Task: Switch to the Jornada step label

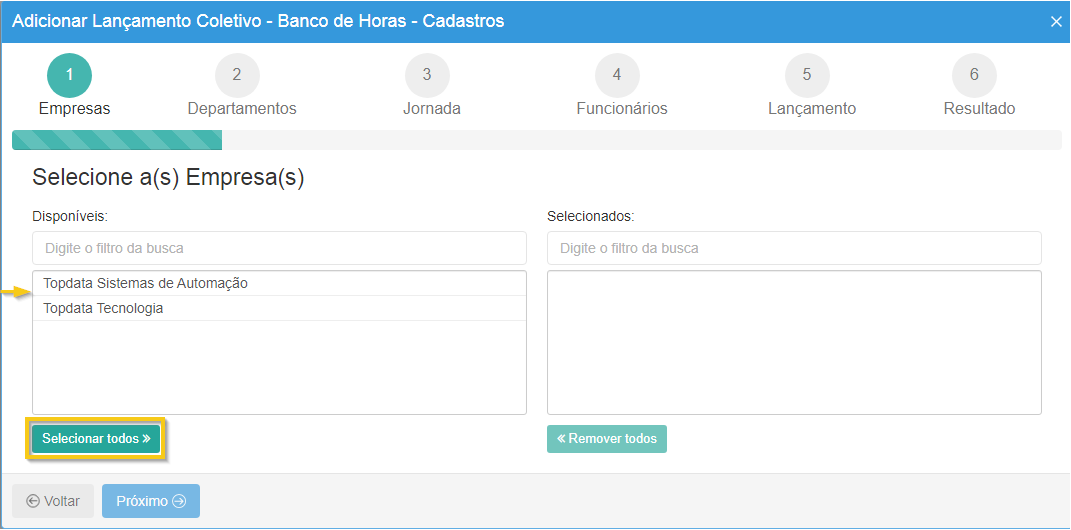Action: tap(432, 109)
